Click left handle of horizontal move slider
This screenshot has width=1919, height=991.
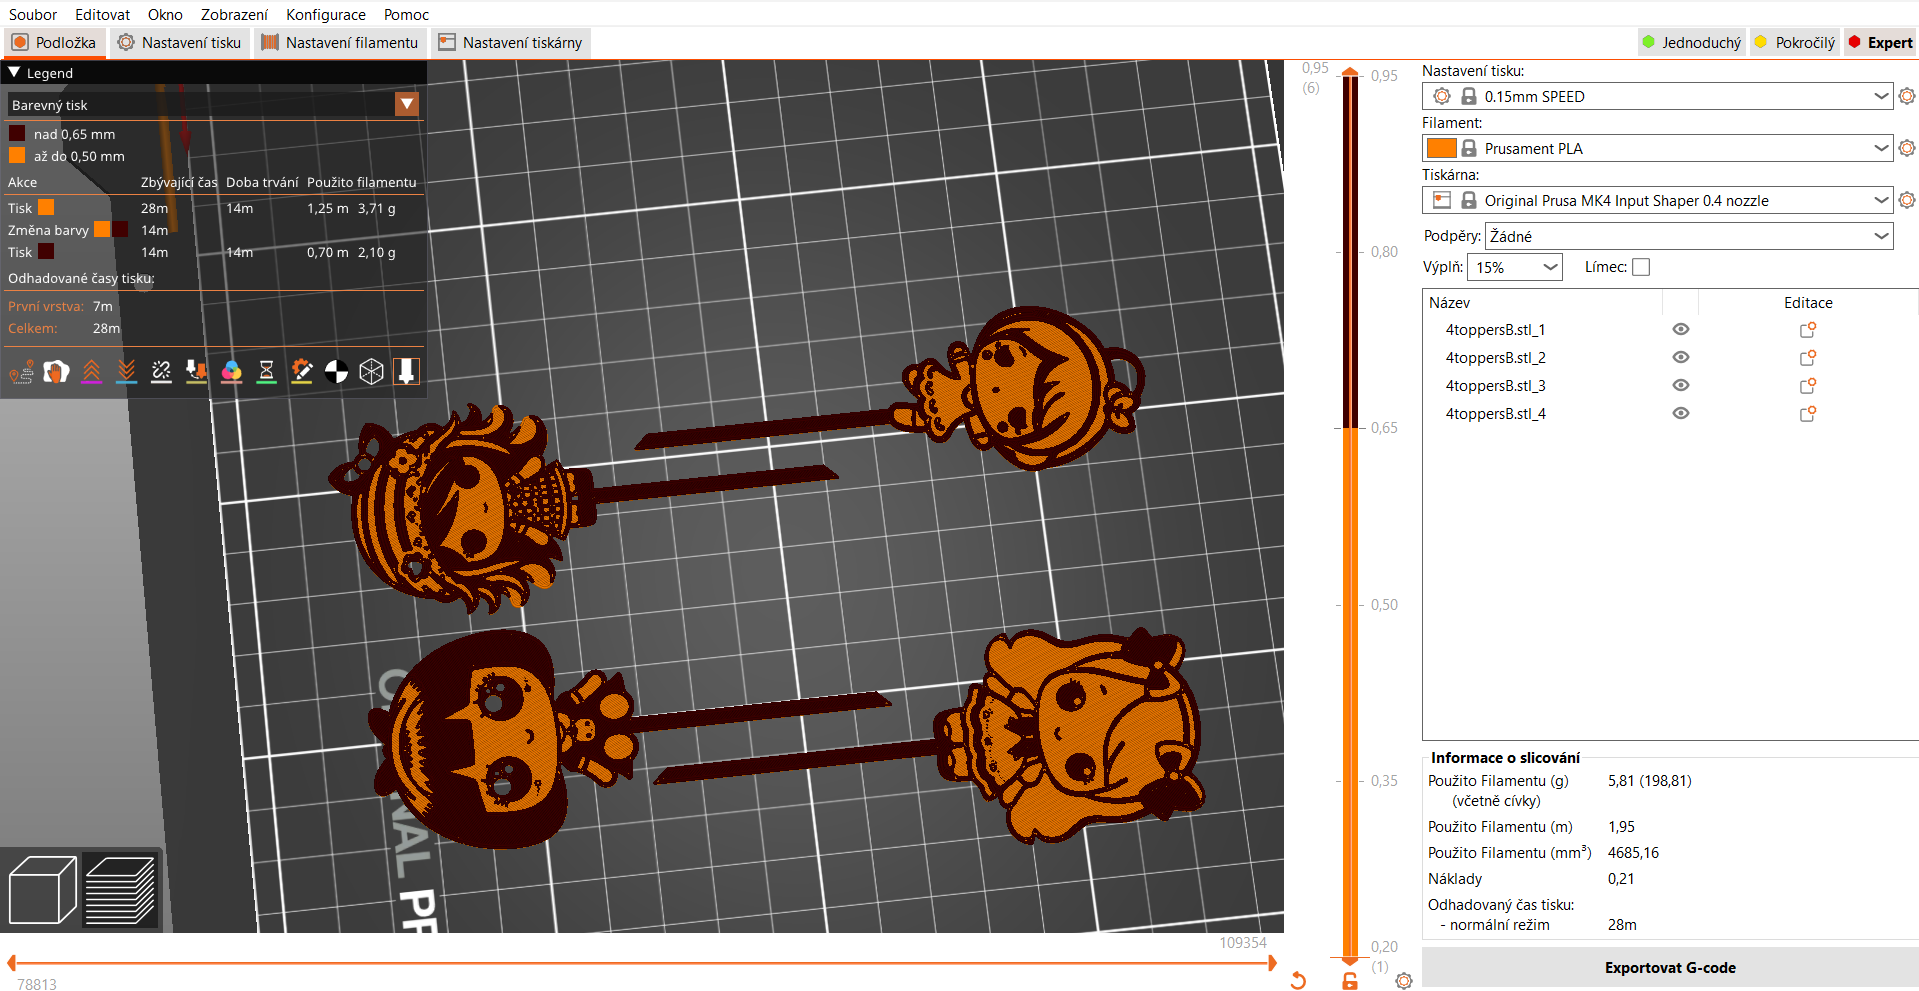[x=12, y=963]
